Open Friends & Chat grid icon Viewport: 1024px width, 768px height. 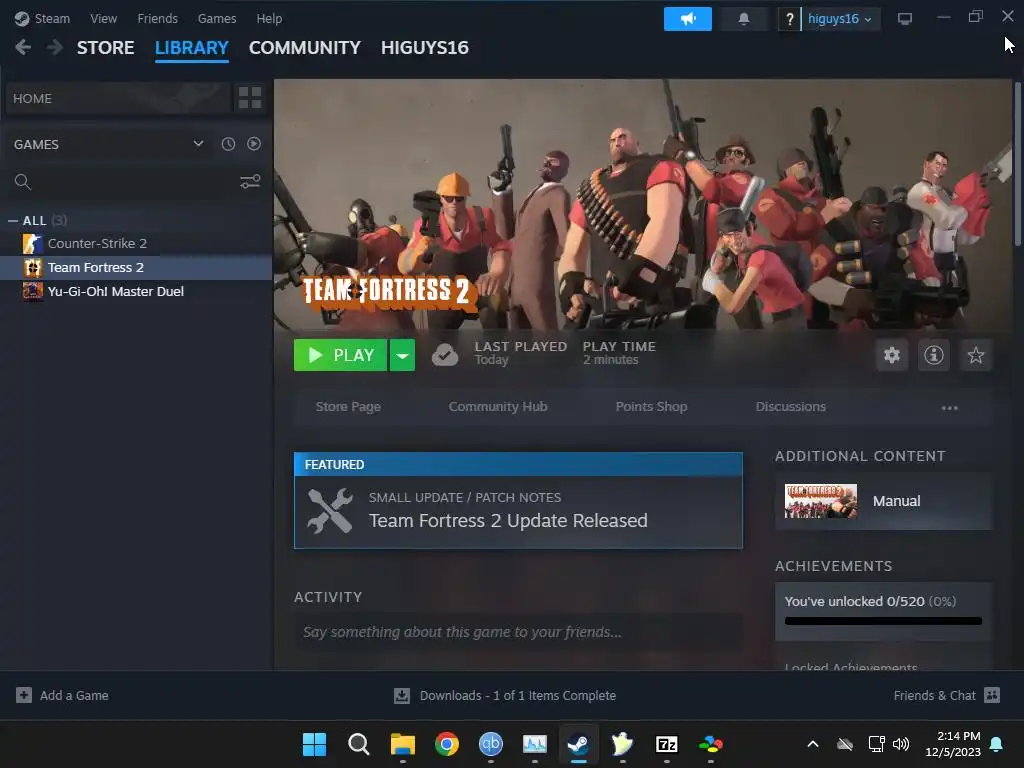[992, 695]
